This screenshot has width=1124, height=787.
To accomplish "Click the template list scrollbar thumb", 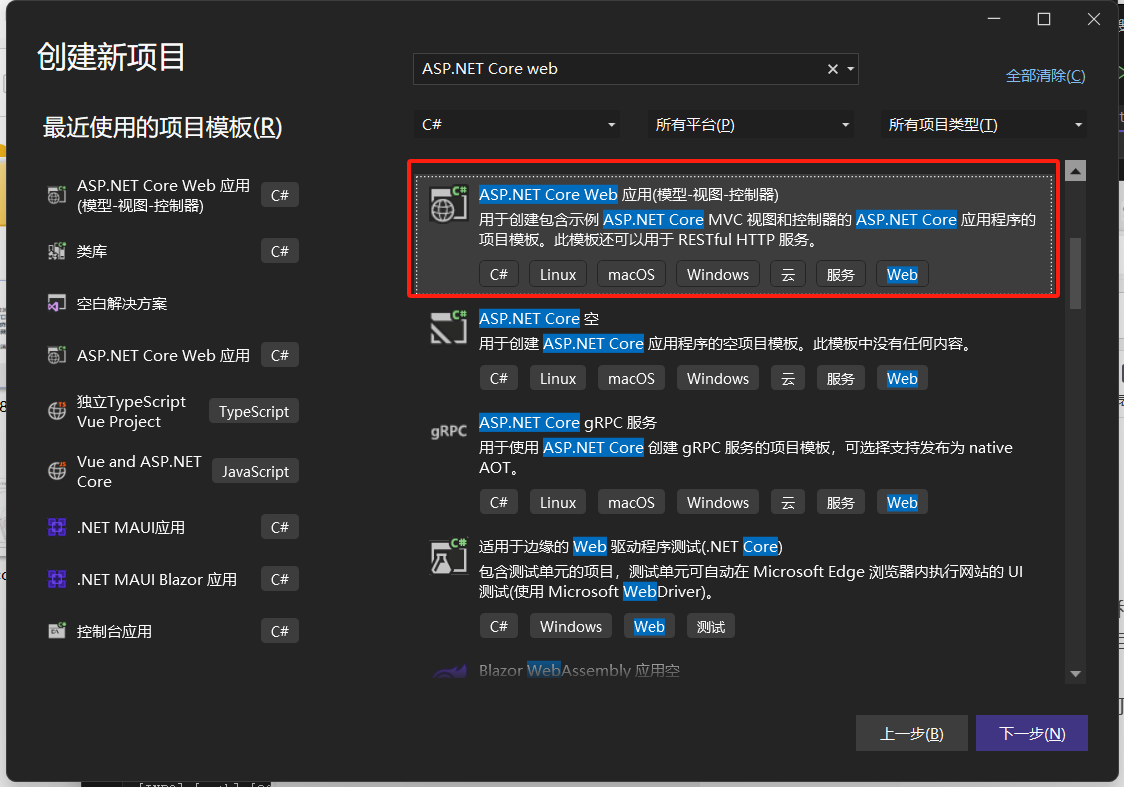I will tap(1075, 273).
